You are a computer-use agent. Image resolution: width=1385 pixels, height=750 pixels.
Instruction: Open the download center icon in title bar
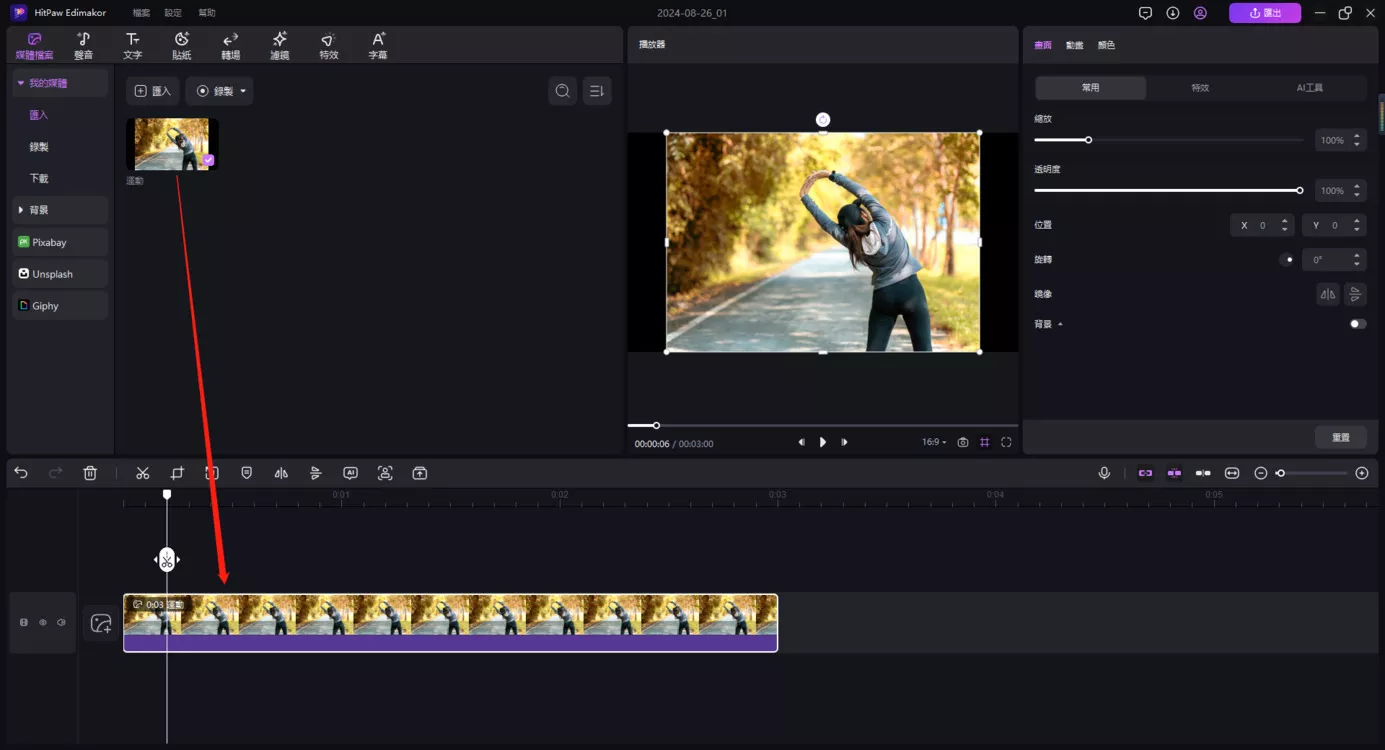click(x=1173, y=13)
